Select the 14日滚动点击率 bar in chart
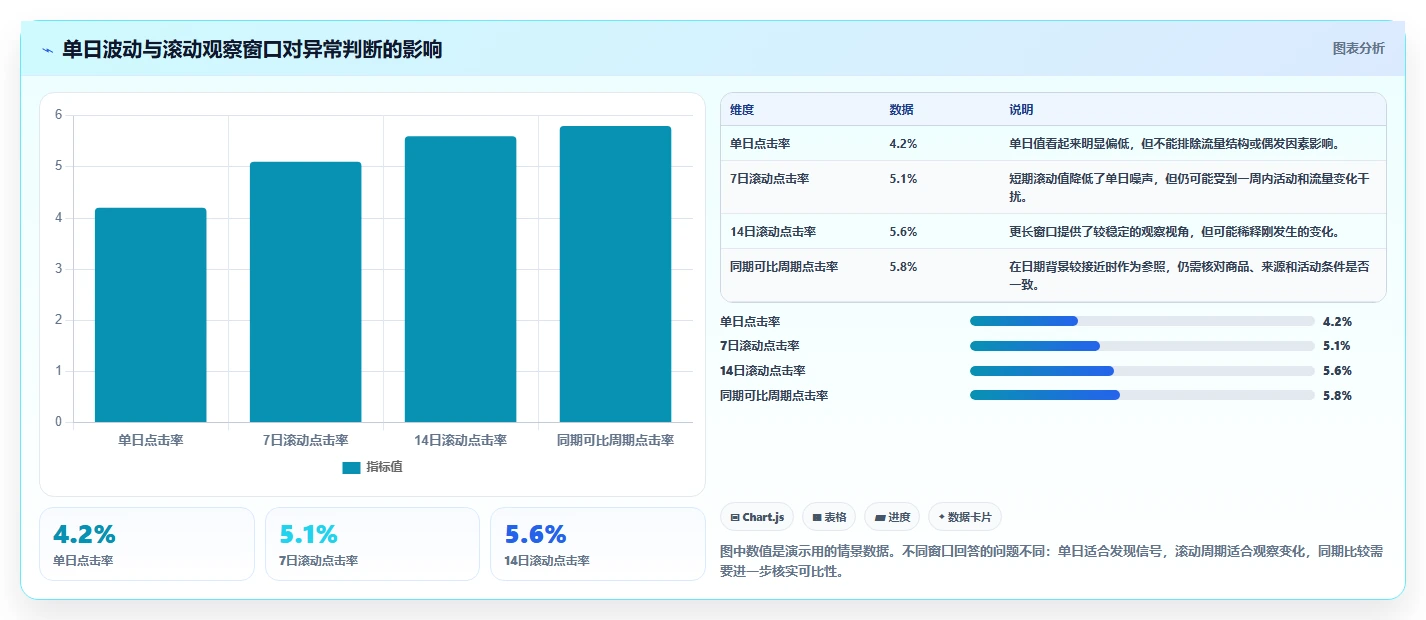Screen dimensions: 1426x620 tap(460, 279)
